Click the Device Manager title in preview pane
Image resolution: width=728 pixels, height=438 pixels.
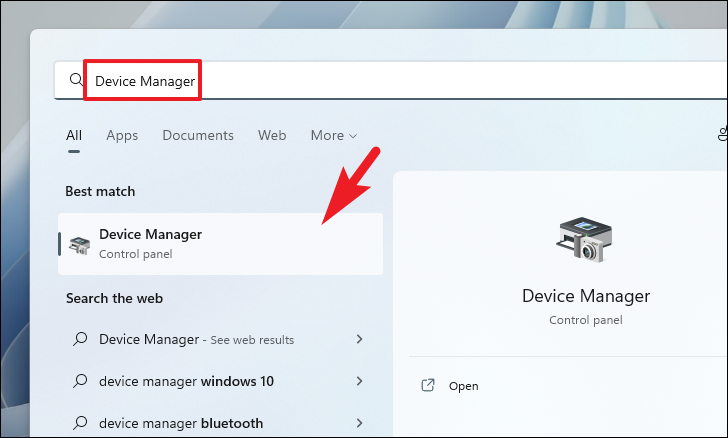pyautogui.click(x=586, y=296)
